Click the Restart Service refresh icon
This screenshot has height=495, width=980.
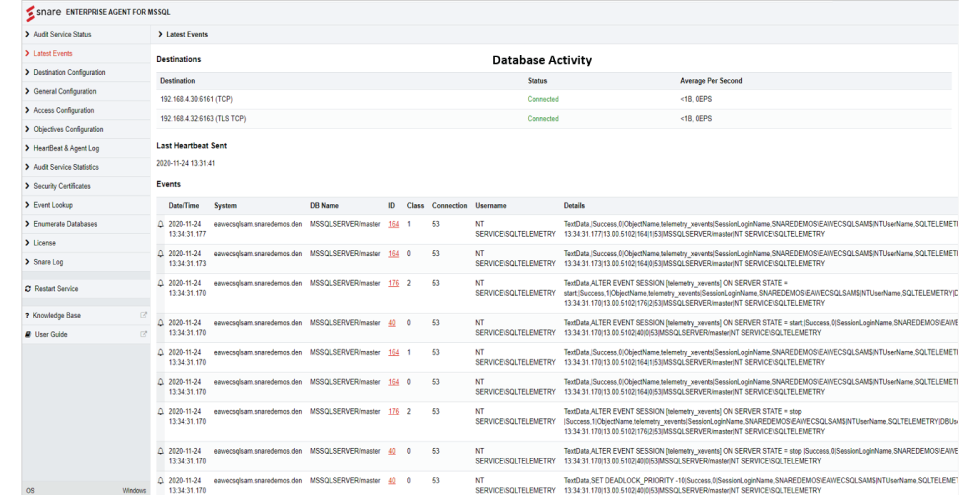coord(28,289)
